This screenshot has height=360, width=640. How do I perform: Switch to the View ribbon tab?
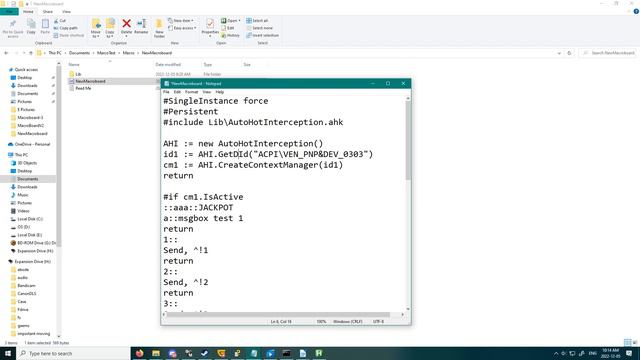(67, 11)
